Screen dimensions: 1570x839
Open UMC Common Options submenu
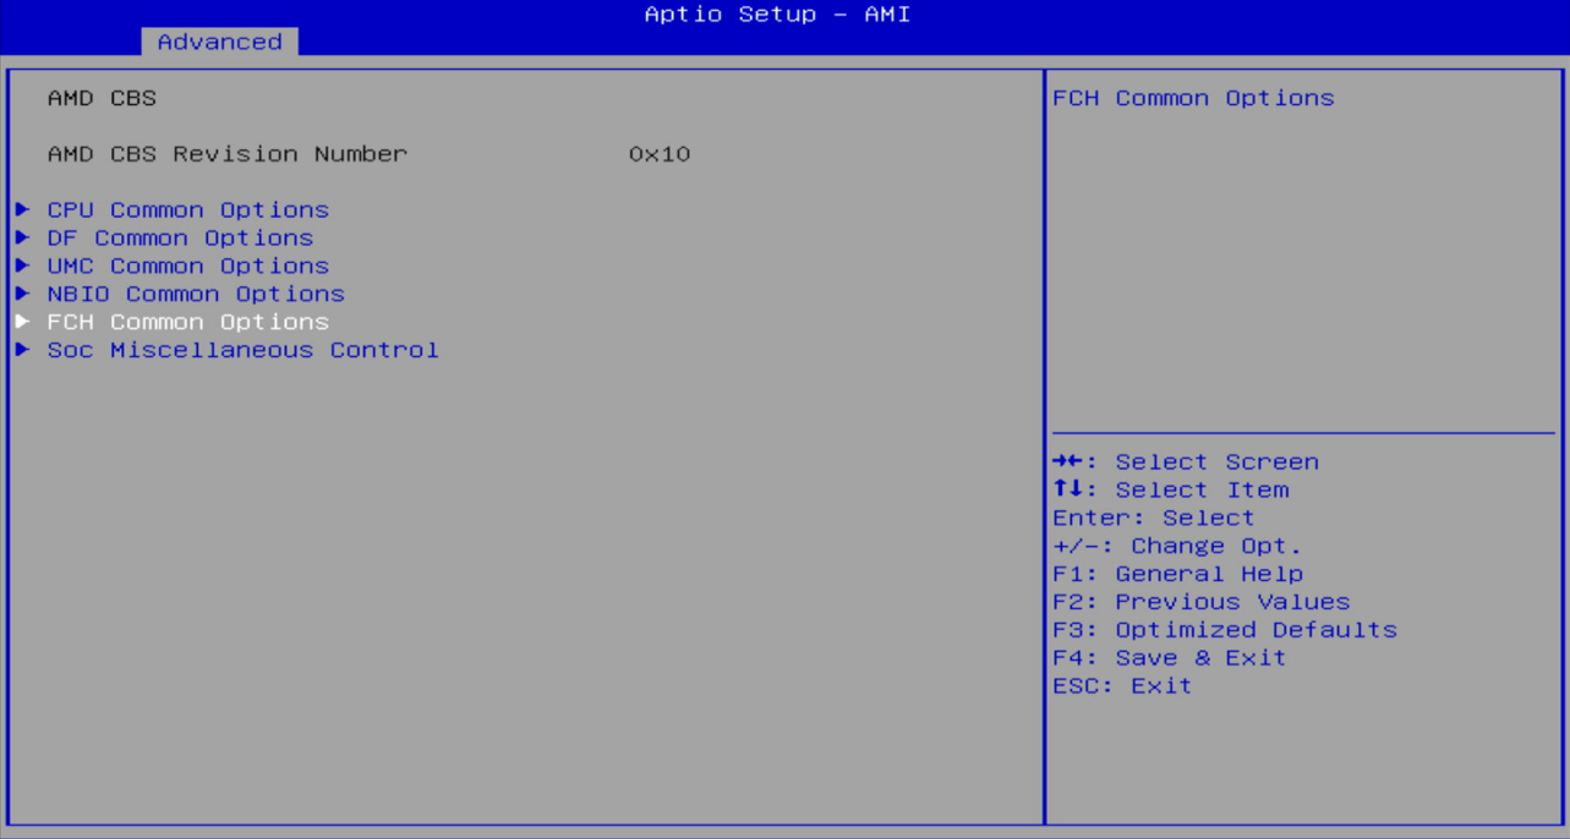click(188, 266)
